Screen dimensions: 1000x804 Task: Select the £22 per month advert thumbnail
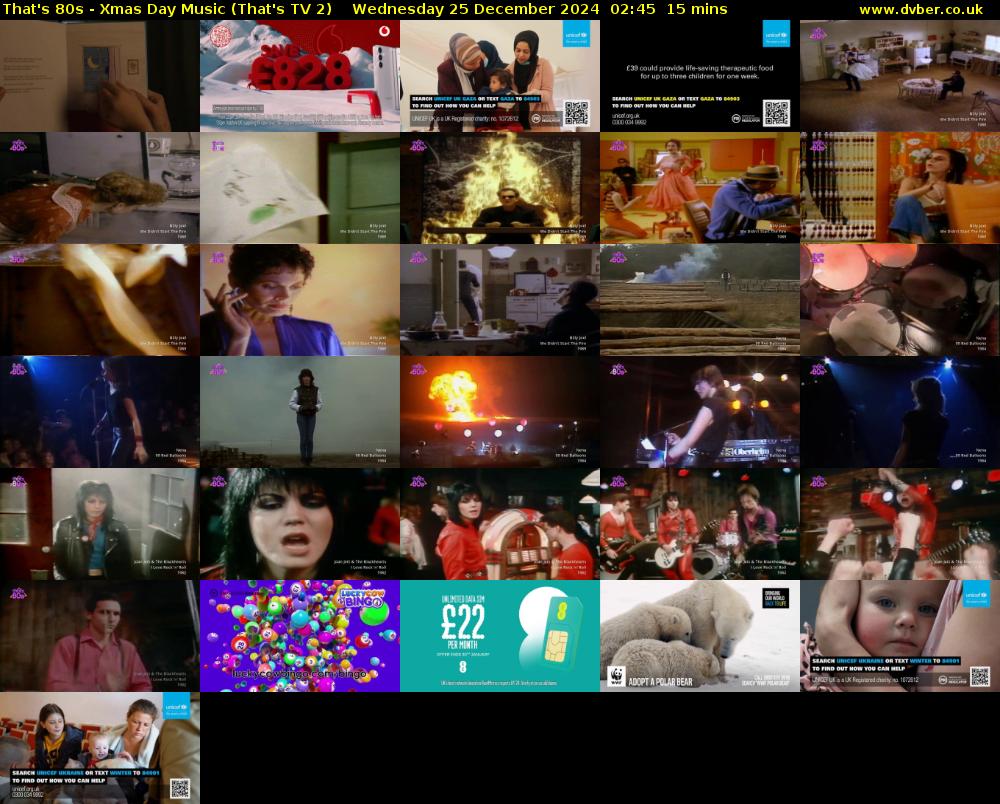[x=500, y=636]
